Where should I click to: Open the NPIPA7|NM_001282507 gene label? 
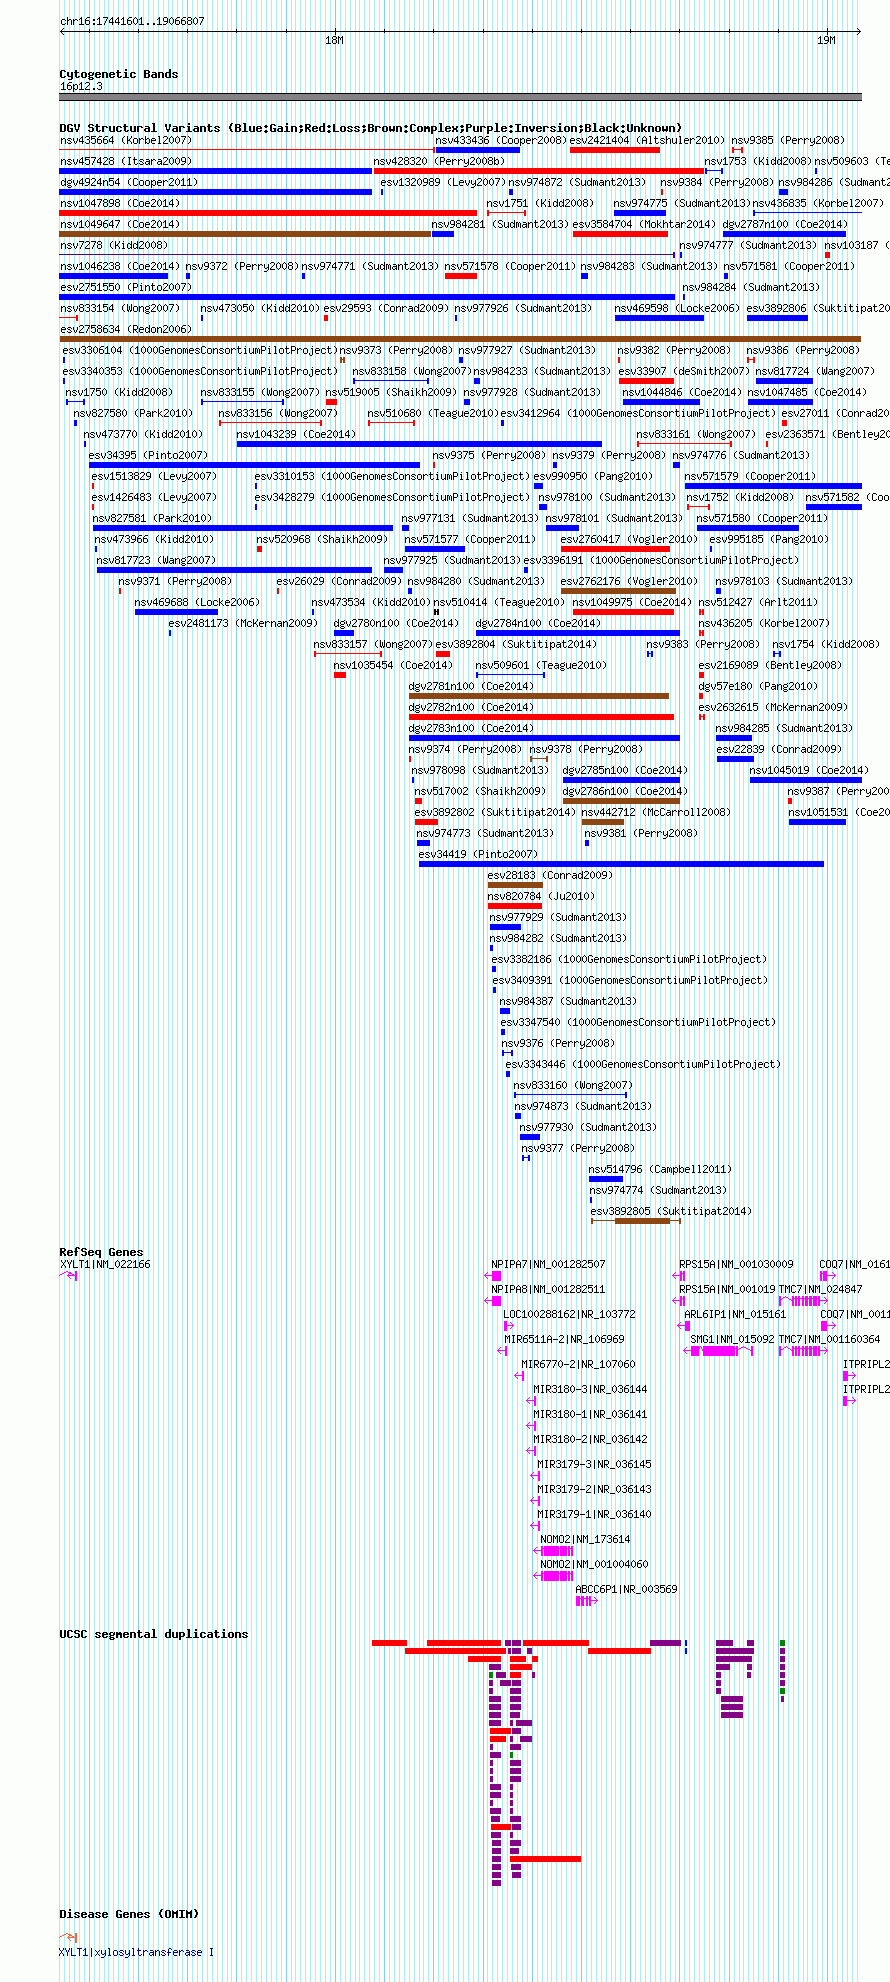548,1264
